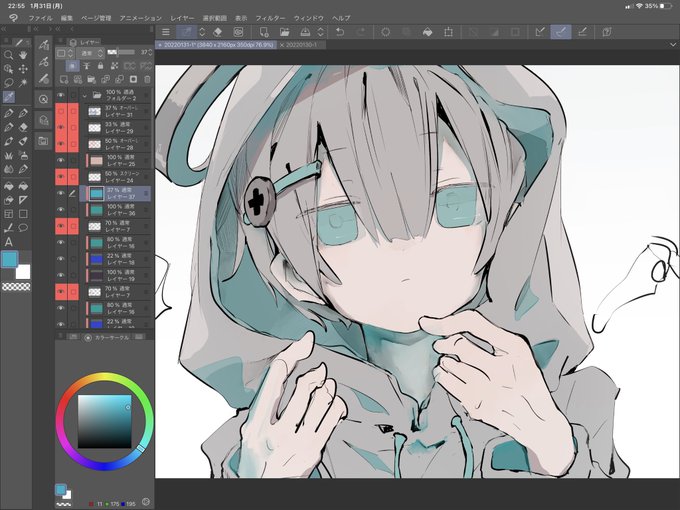Hide レイヤー 29 with its eye icon
The image size is (680, 510).
coord(61,128)
